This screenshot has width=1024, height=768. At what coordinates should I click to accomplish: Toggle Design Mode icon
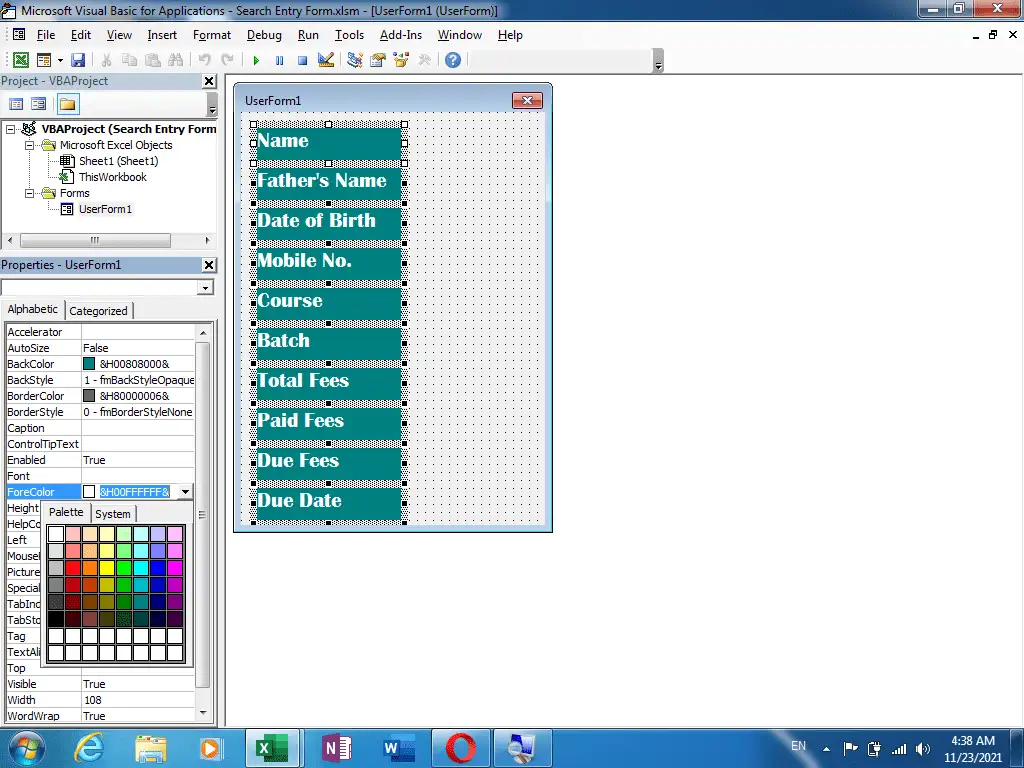coord(326,60)
